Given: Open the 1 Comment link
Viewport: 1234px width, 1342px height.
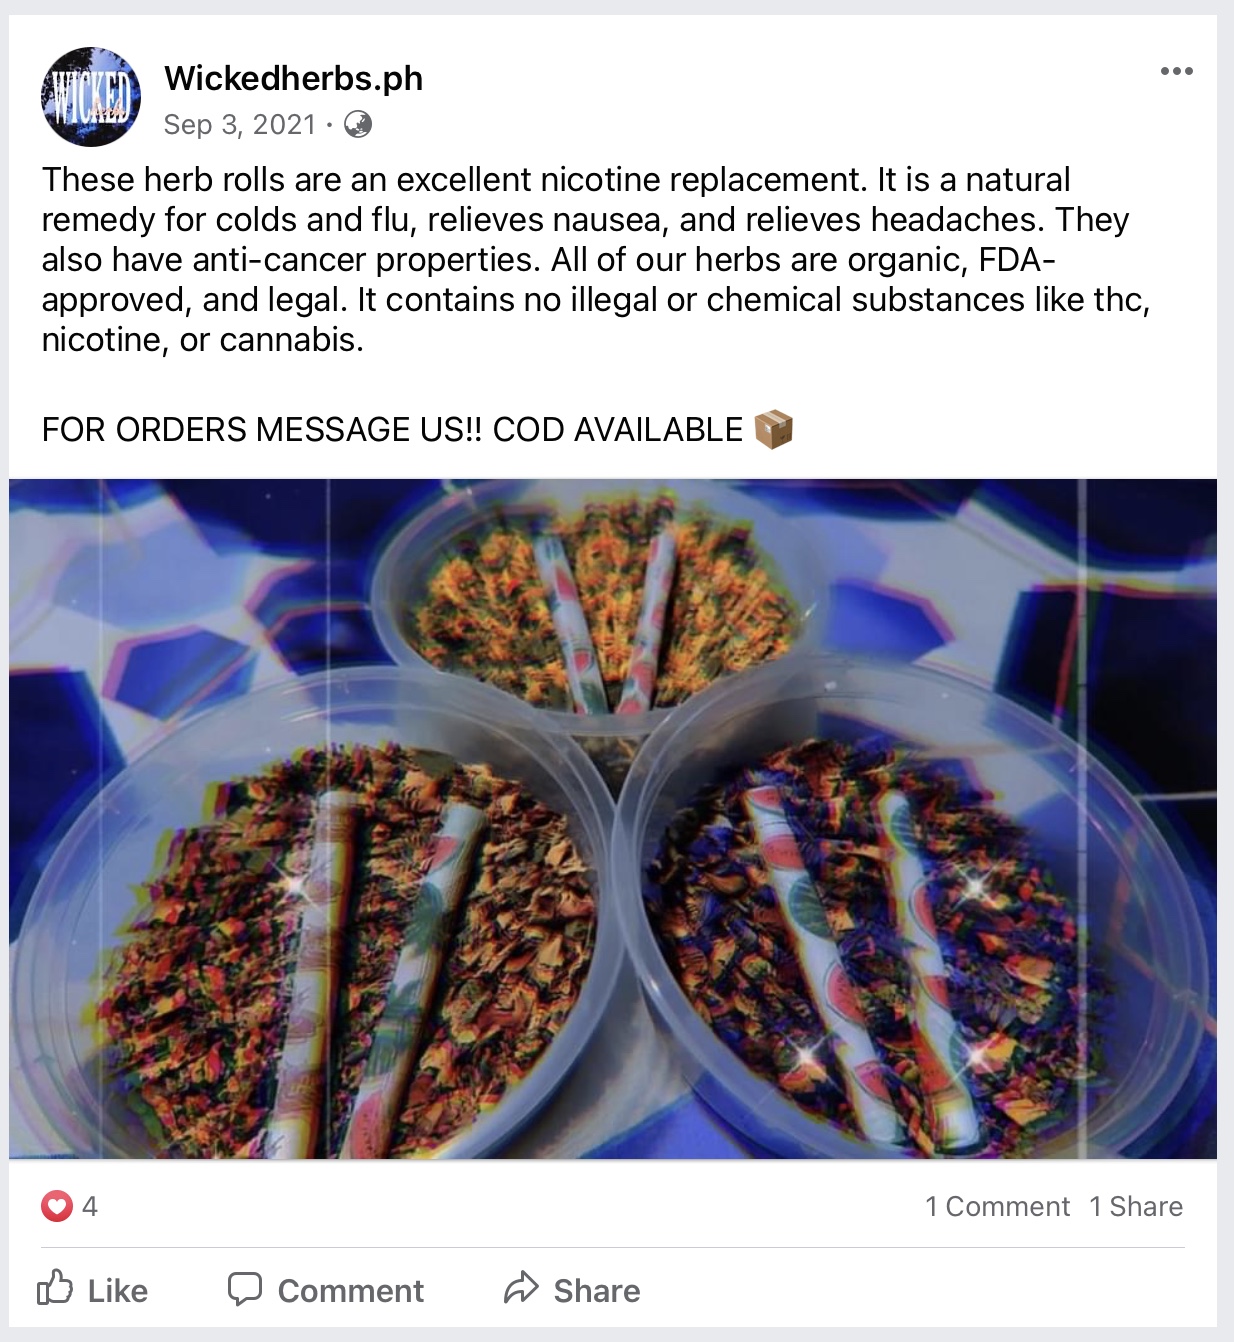Looking at the screenshot, I should (x=997, y=1207).
